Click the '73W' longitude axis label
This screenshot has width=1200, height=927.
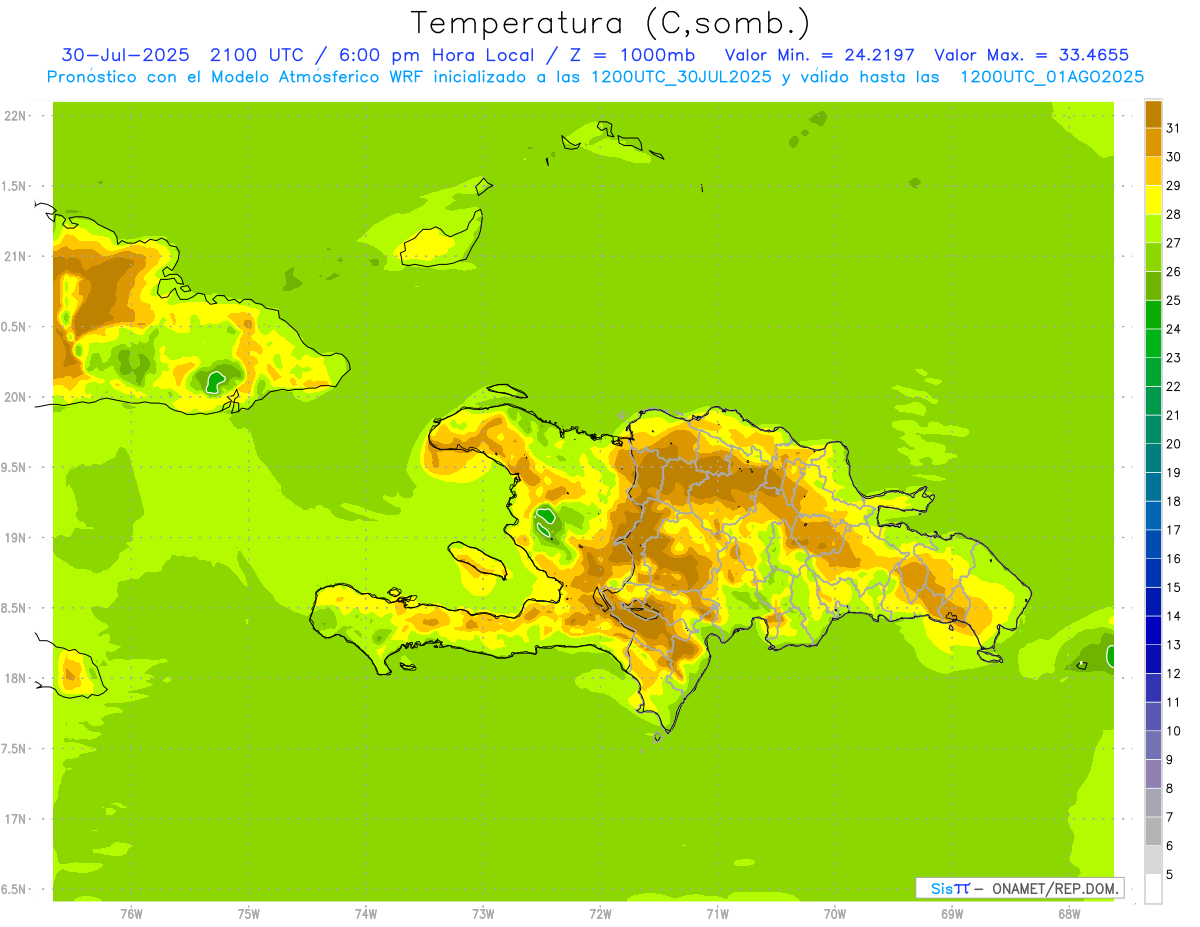pyautogui.click(x=483, y=914)
